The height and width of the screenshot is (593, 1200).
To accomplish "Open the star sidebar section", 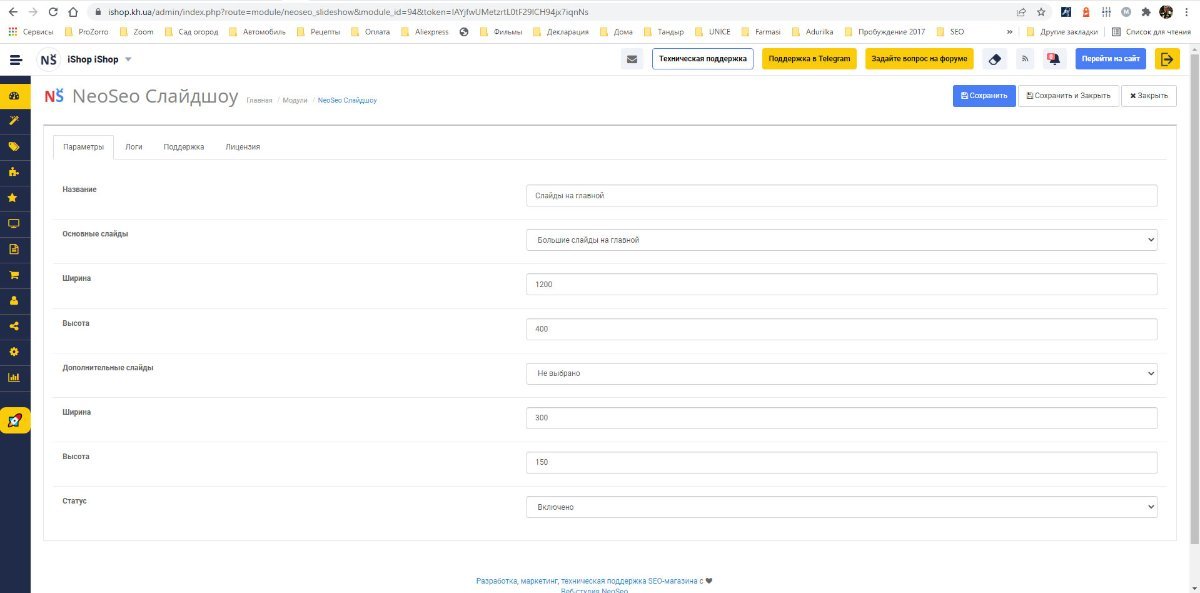I will (x=14, y=198).
